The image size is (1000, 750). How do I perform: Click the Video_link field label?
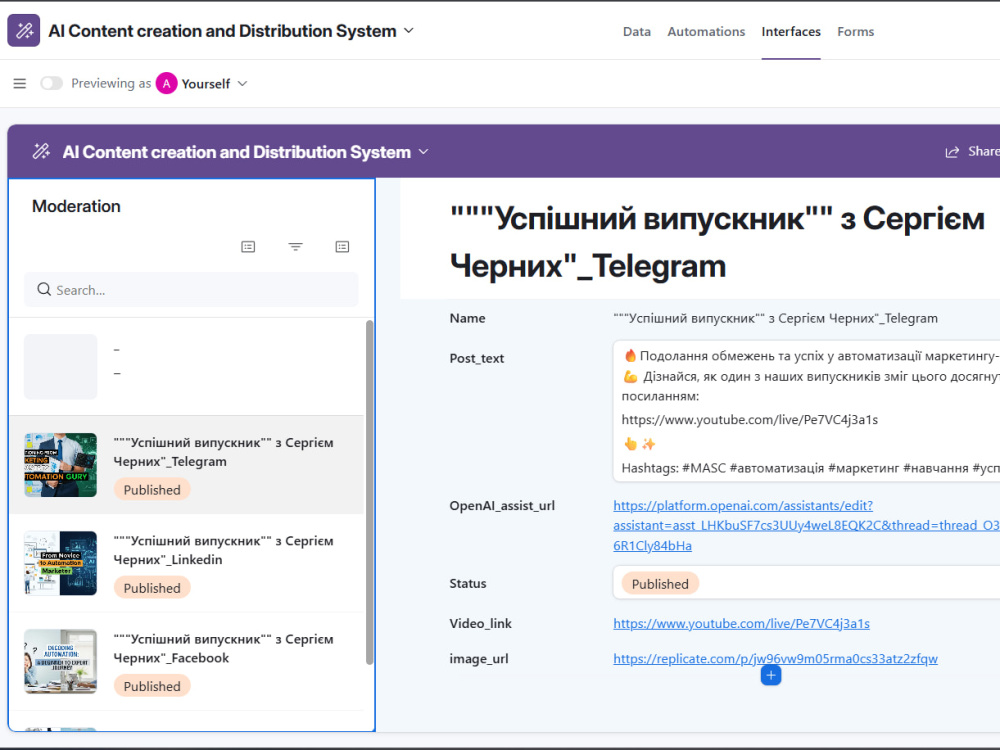480,624
